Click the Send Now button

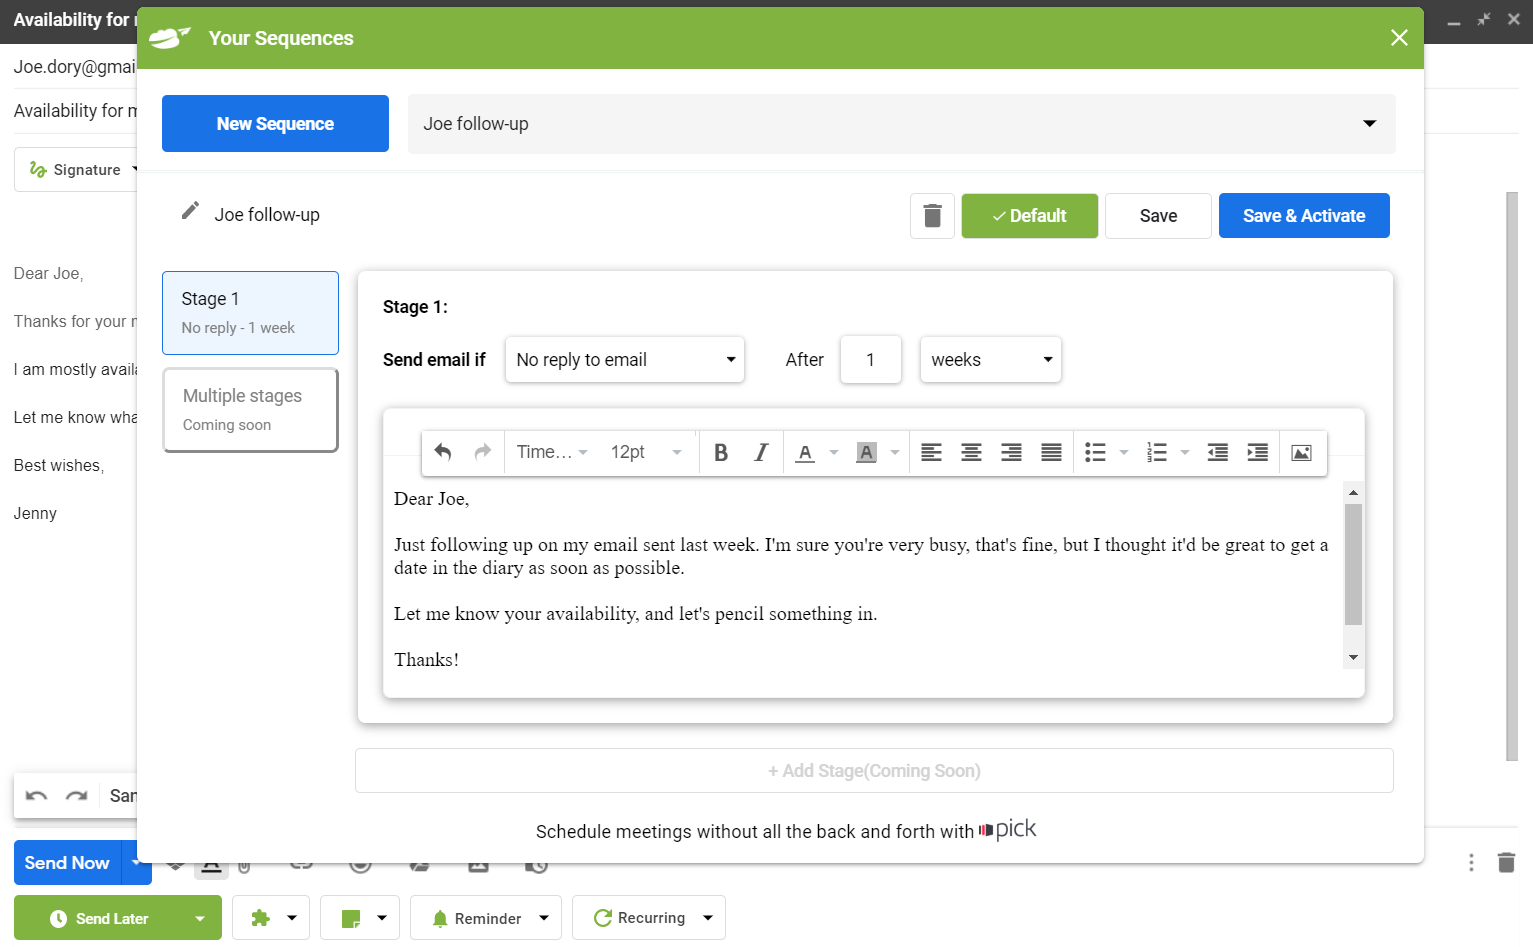point(67,863)
